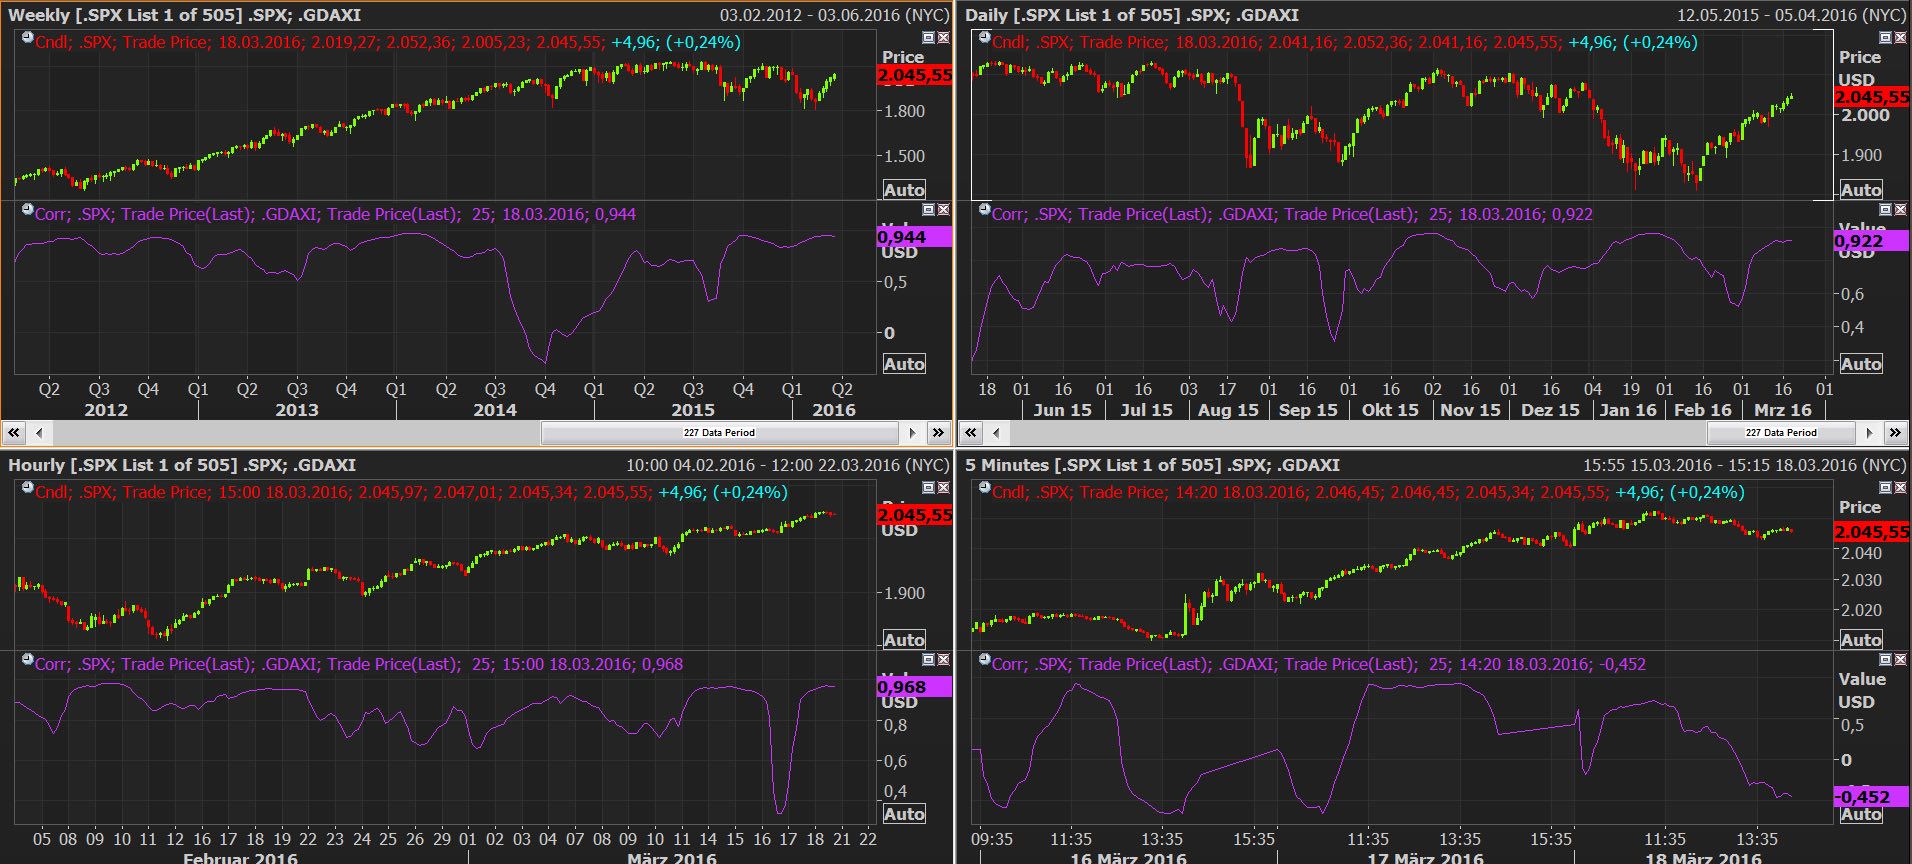
Task: Click the magenta 0,922 axis value label
Action: click(x=1871, y=241)
